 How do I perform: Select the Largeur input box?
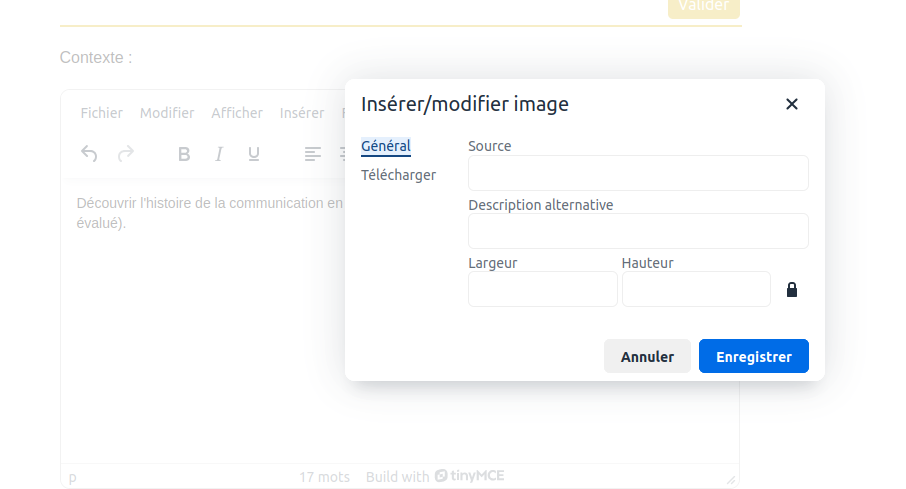coord(543,289)
